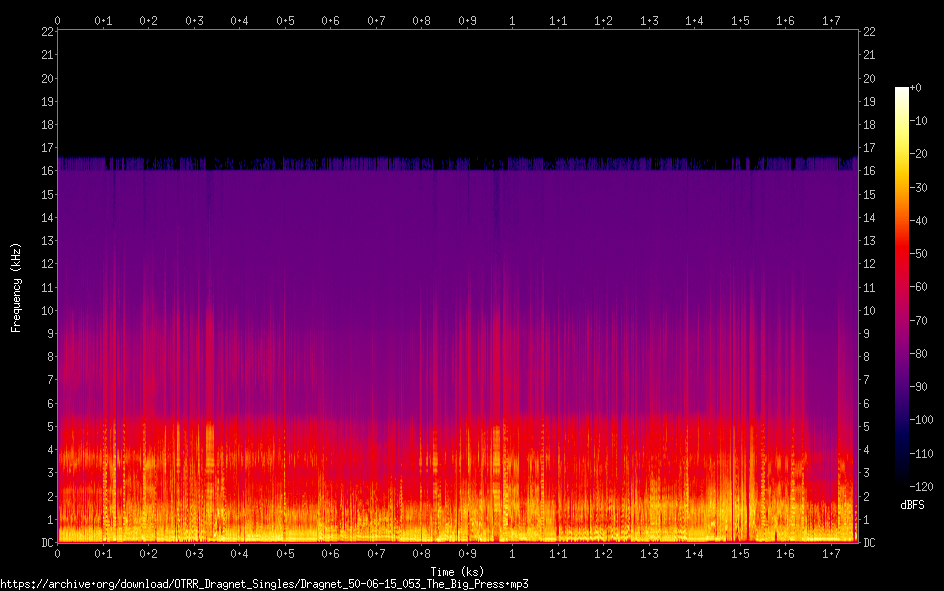Click the archive.org download URL at bottom
Image resolution: width=944 pixels, height=591 pixels.
(264, 583)
